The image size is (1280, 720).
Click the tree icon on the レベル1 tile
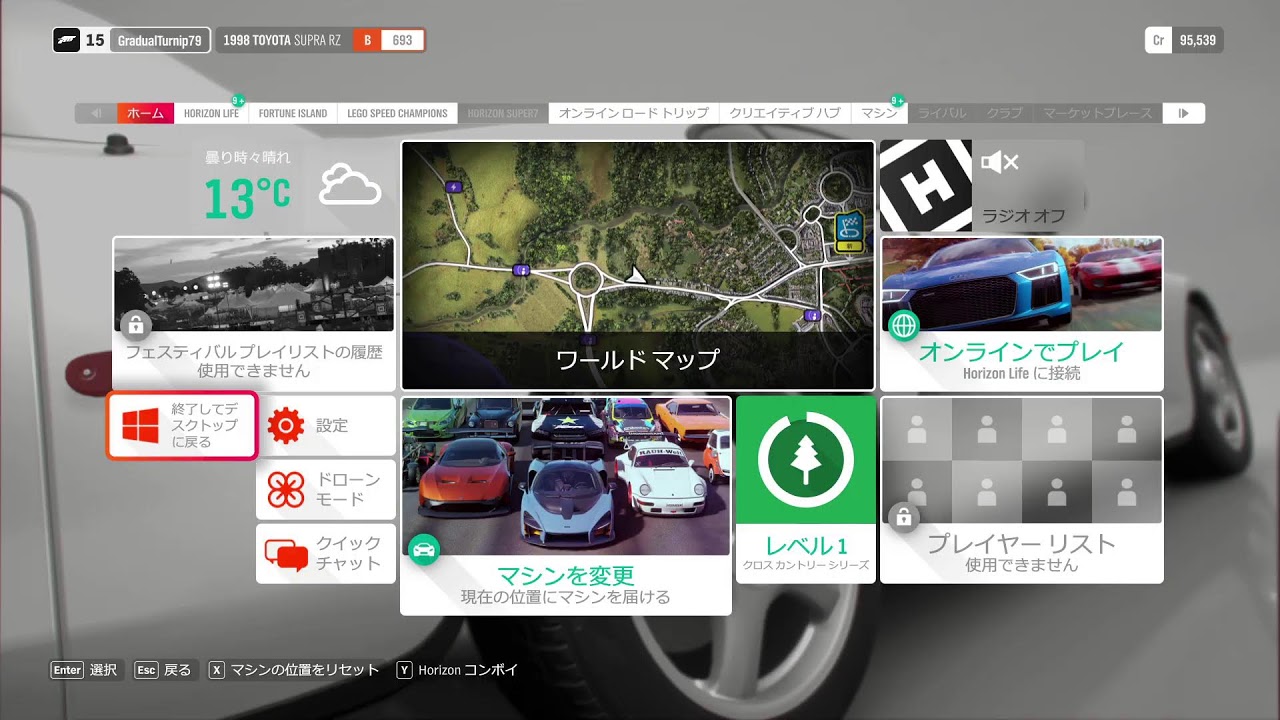pos(806,460)
